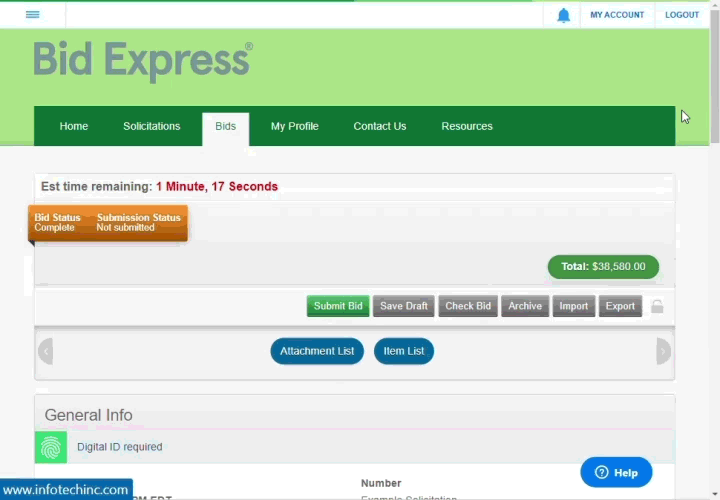
Task: Open the Help chat button
Action: (616, 472)
